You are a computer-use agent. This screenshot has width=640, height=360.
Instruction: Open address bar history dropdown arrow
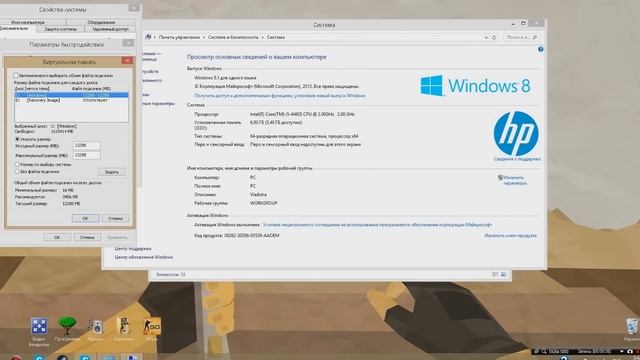486,38
